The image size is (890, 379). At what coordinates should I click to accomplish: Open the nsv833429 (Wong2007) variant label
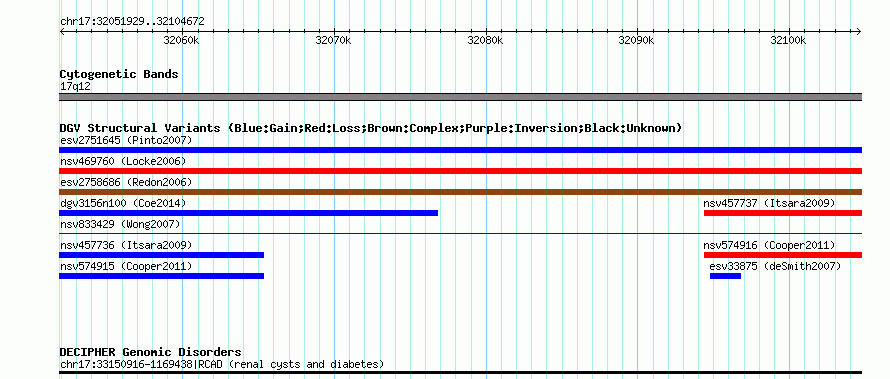click(120, 224)
